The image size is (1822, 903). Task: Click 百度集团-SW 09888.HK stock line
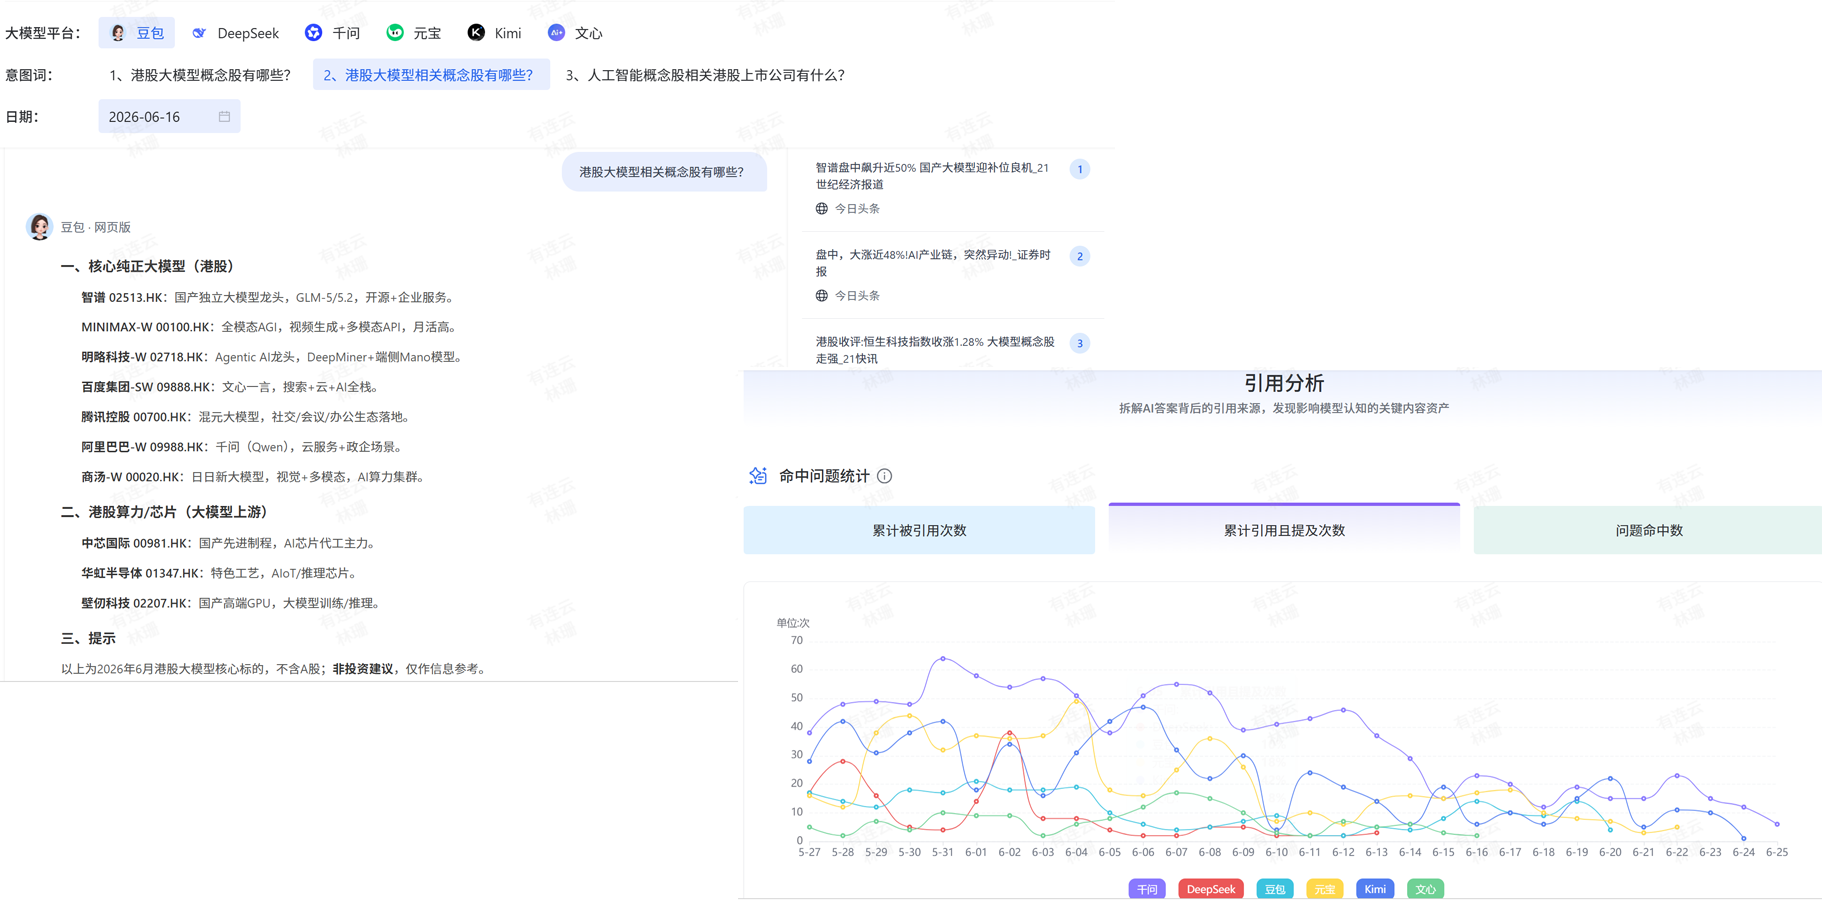pyautogui.click(x=232, y=387)
